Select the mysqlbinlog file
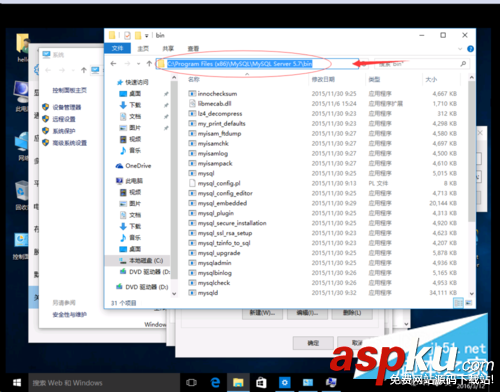 coord(215,273)
